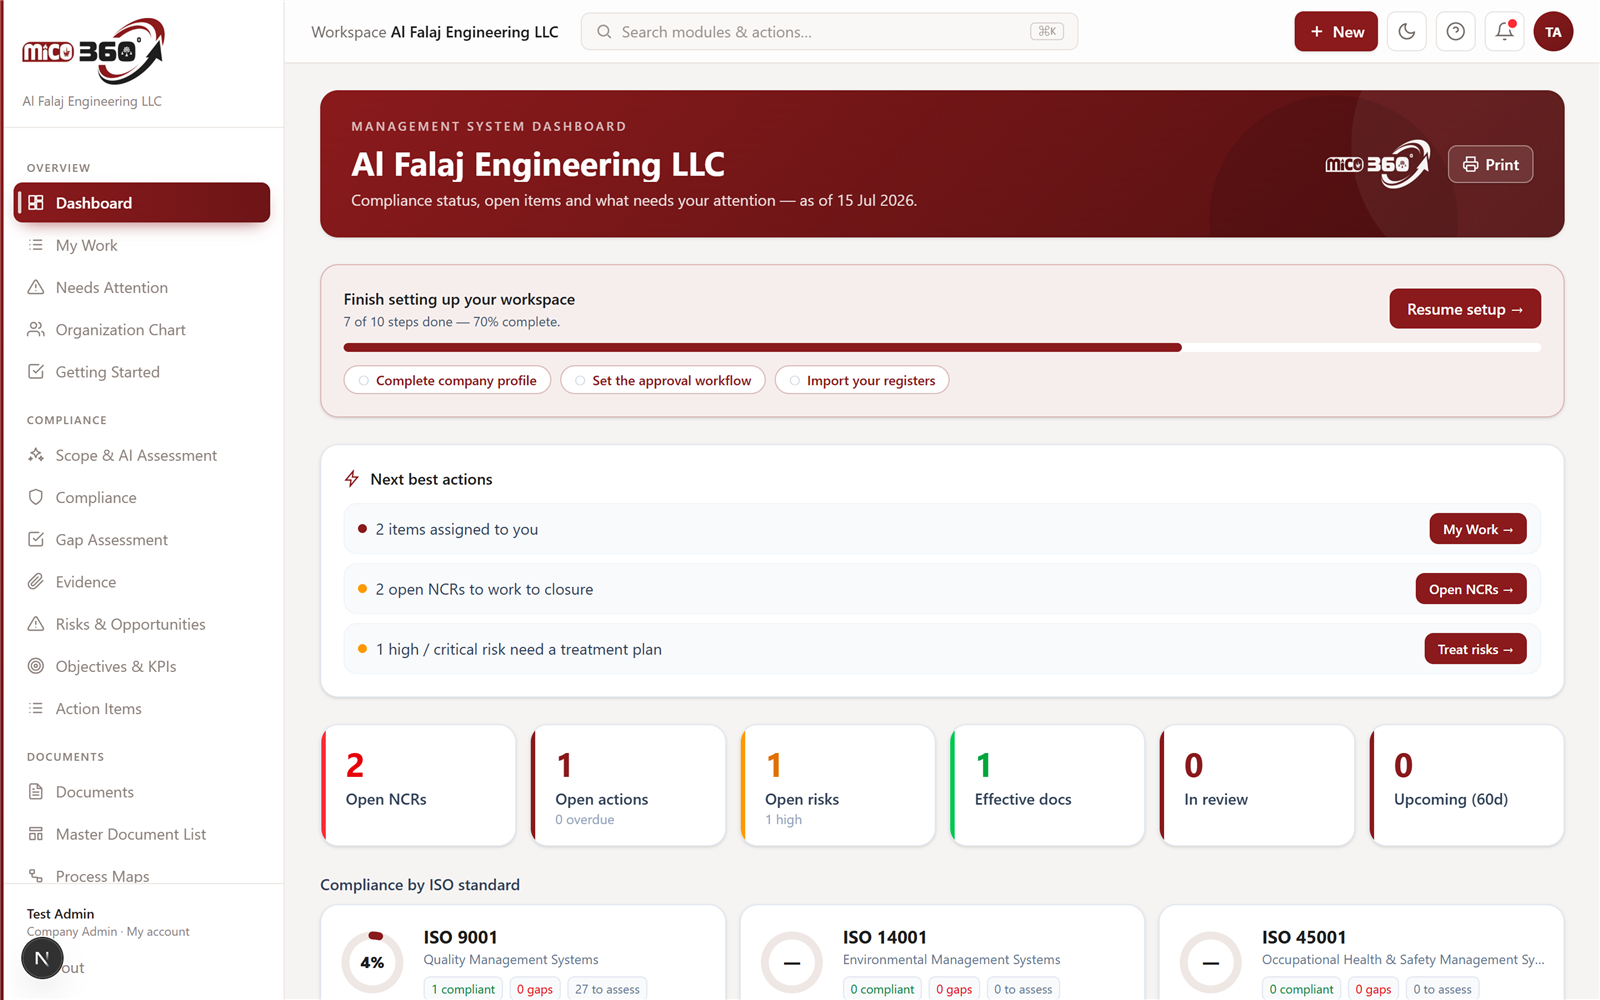Click the My Work list icon
This screenshot has width=1600, height=1000.
point(36,245)
